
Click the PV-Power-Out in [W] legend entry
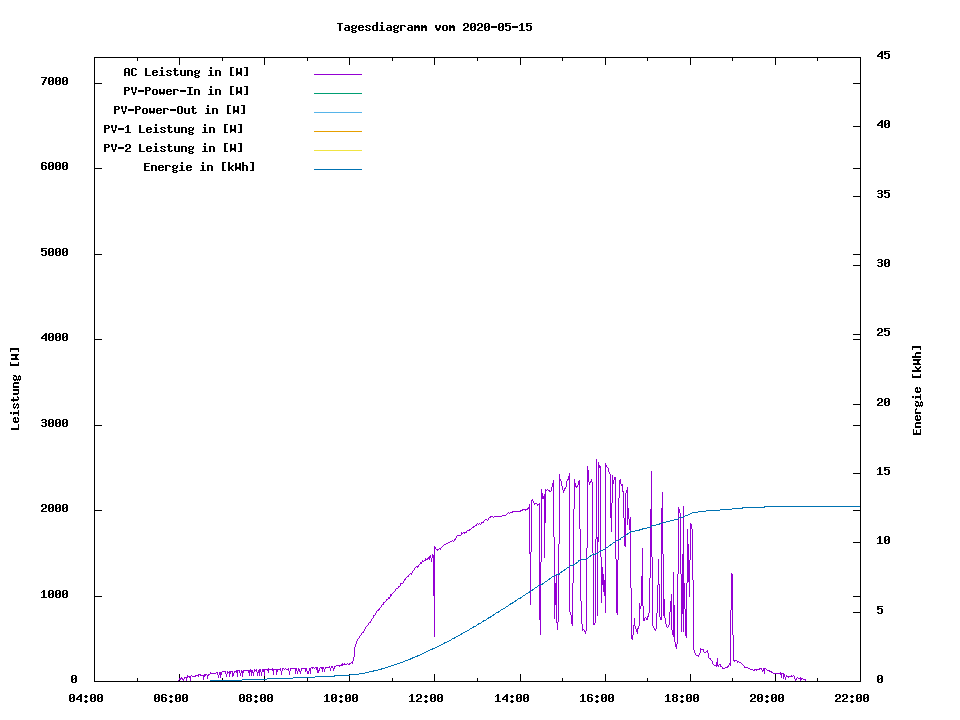(x=180, y=110)
